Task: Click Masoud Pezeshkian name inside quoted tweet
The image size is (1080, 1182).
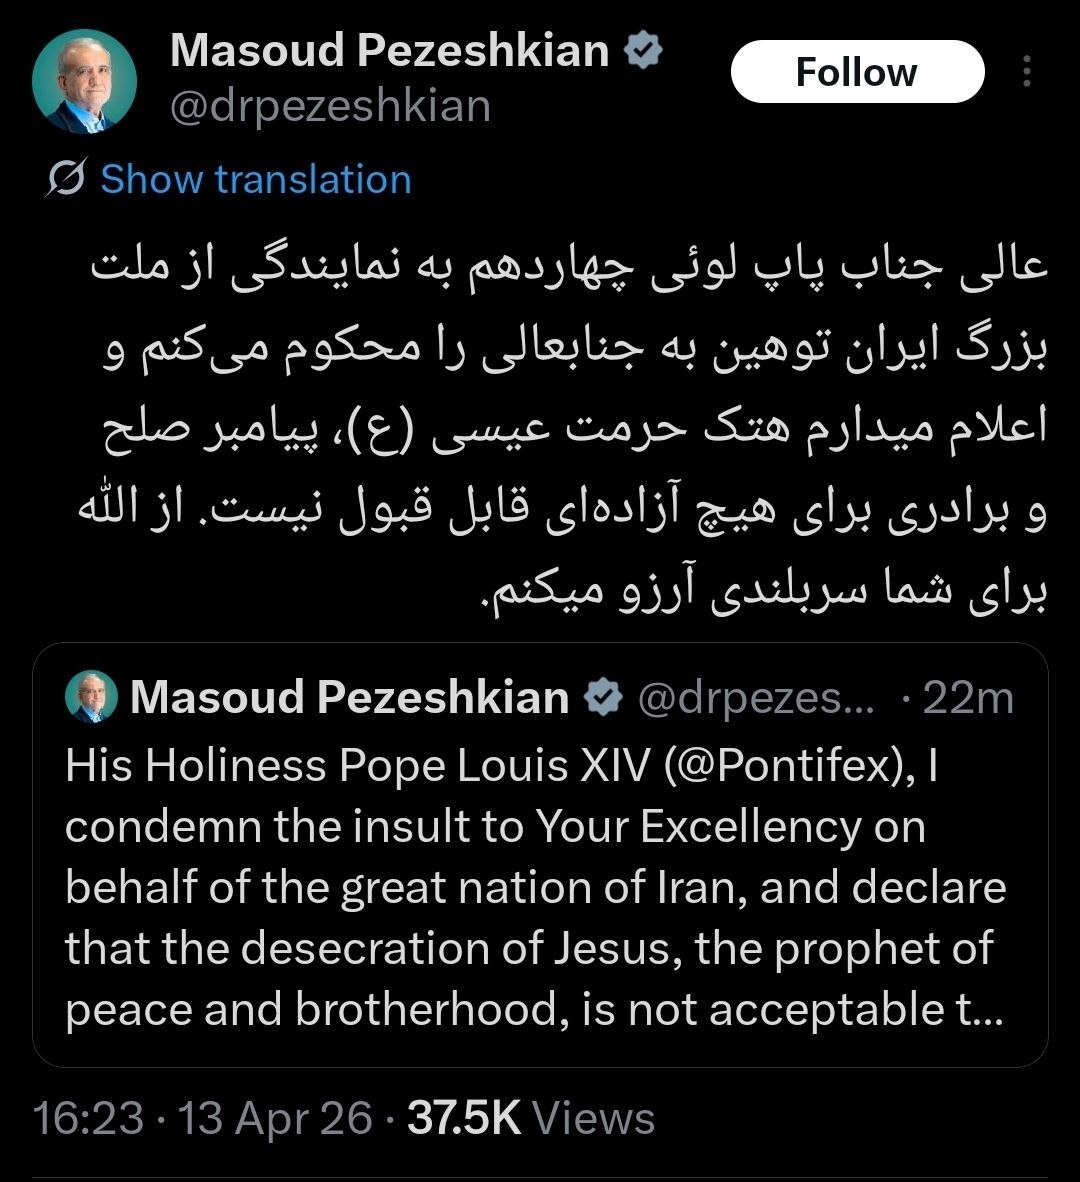Action: [x=351, y=698]
